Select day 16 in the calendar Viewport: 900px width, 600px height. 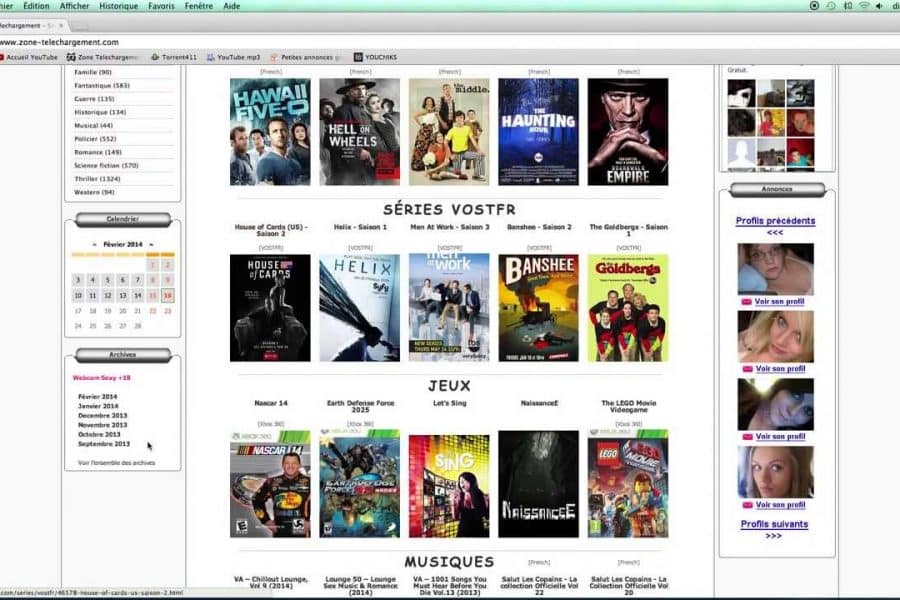click(x=167, y=296)
